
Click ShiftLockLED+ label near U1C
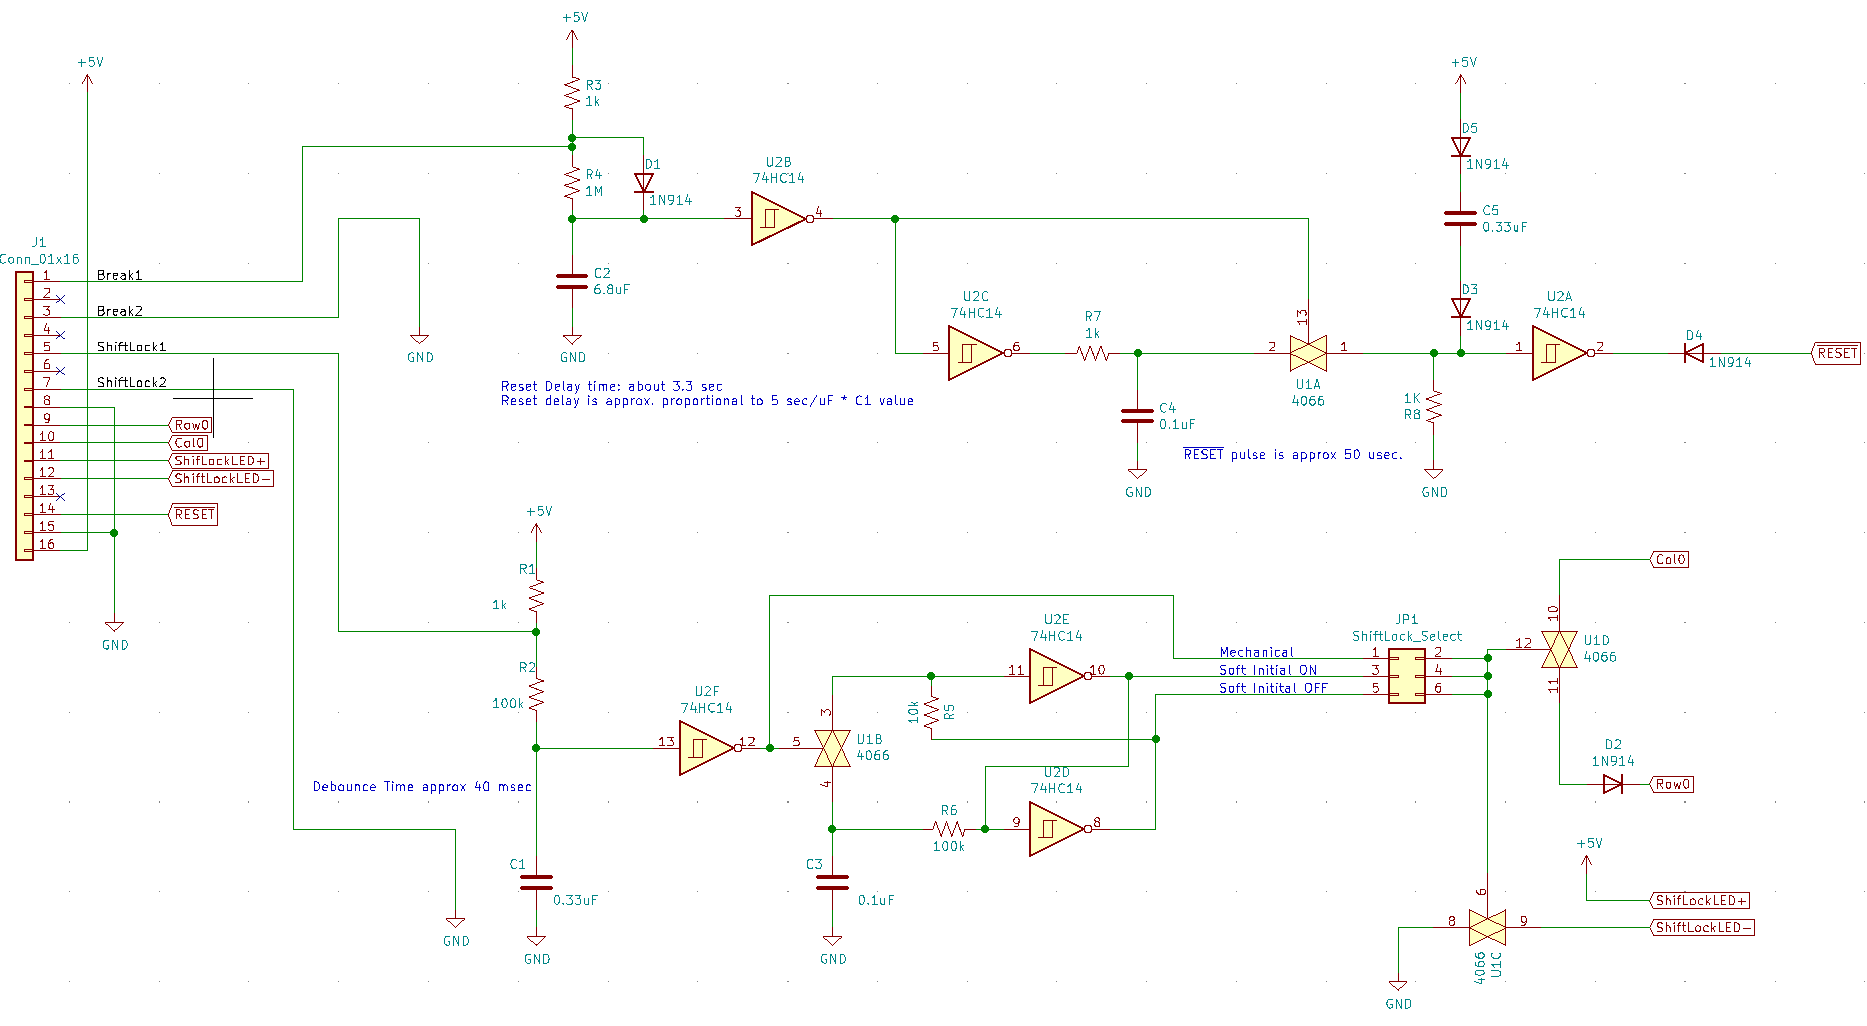coord(1699,900)
